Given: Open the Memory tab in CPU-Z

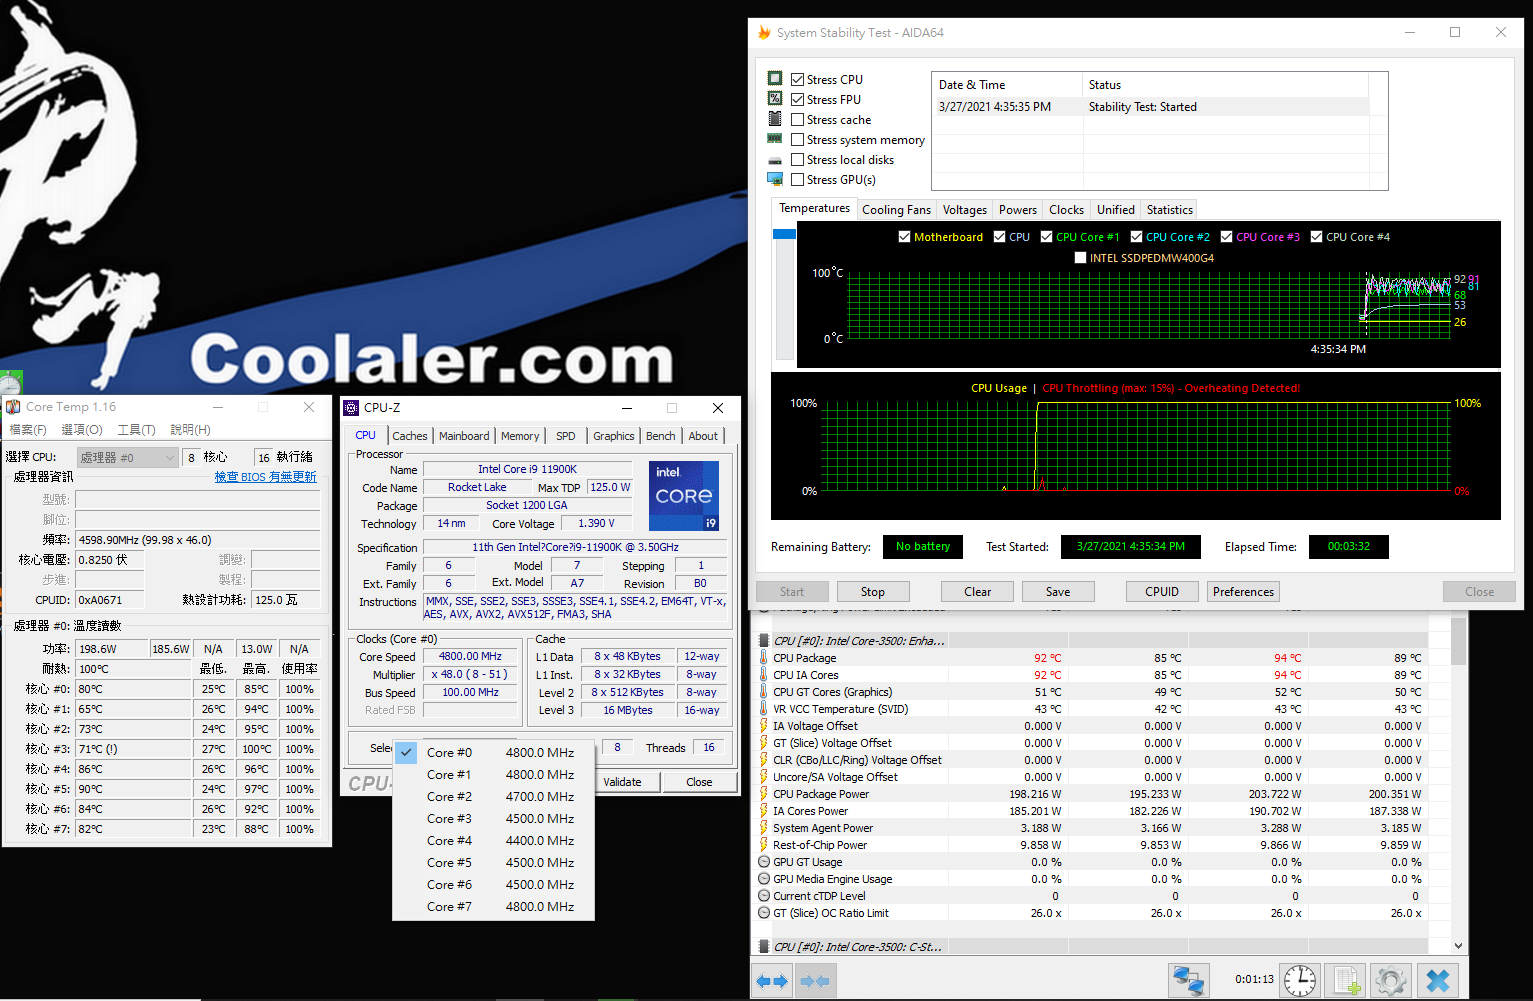Looking at the screenshot, I should coord(520,436).
